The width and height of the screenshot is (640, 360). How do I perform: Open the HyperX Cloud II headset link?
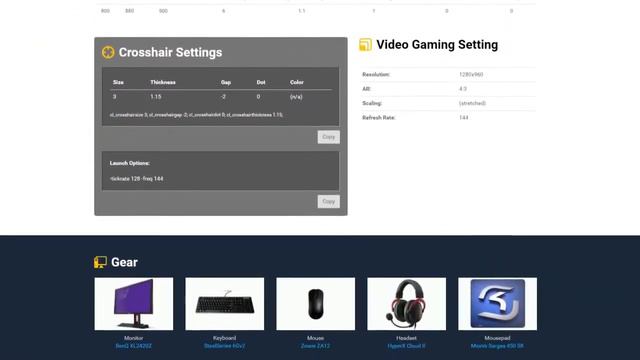(x=407, y=346)
